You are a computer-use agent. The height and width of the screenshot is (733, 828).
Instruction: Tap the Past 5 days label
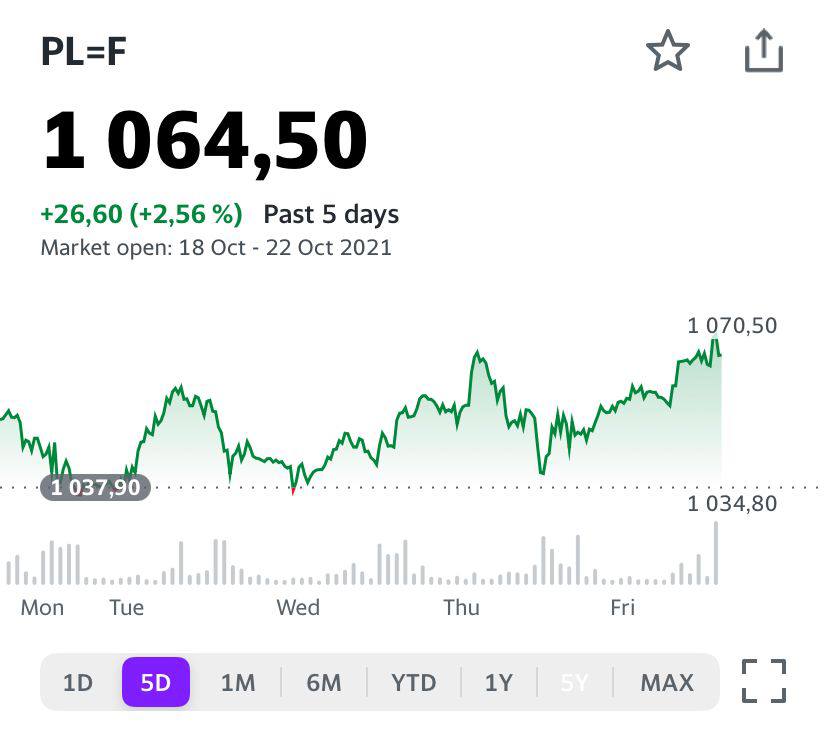coord(331,214)
